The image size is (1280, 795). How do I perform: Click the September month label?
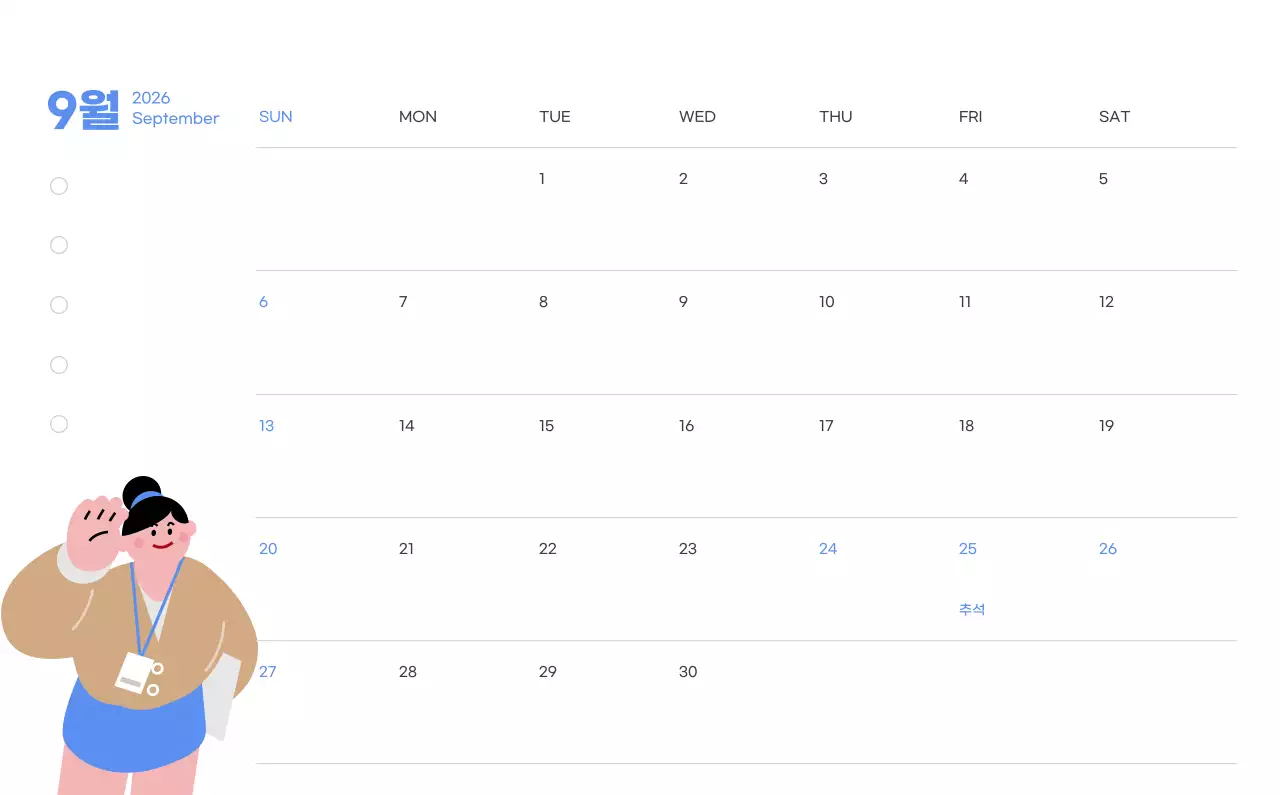(175, 118)
